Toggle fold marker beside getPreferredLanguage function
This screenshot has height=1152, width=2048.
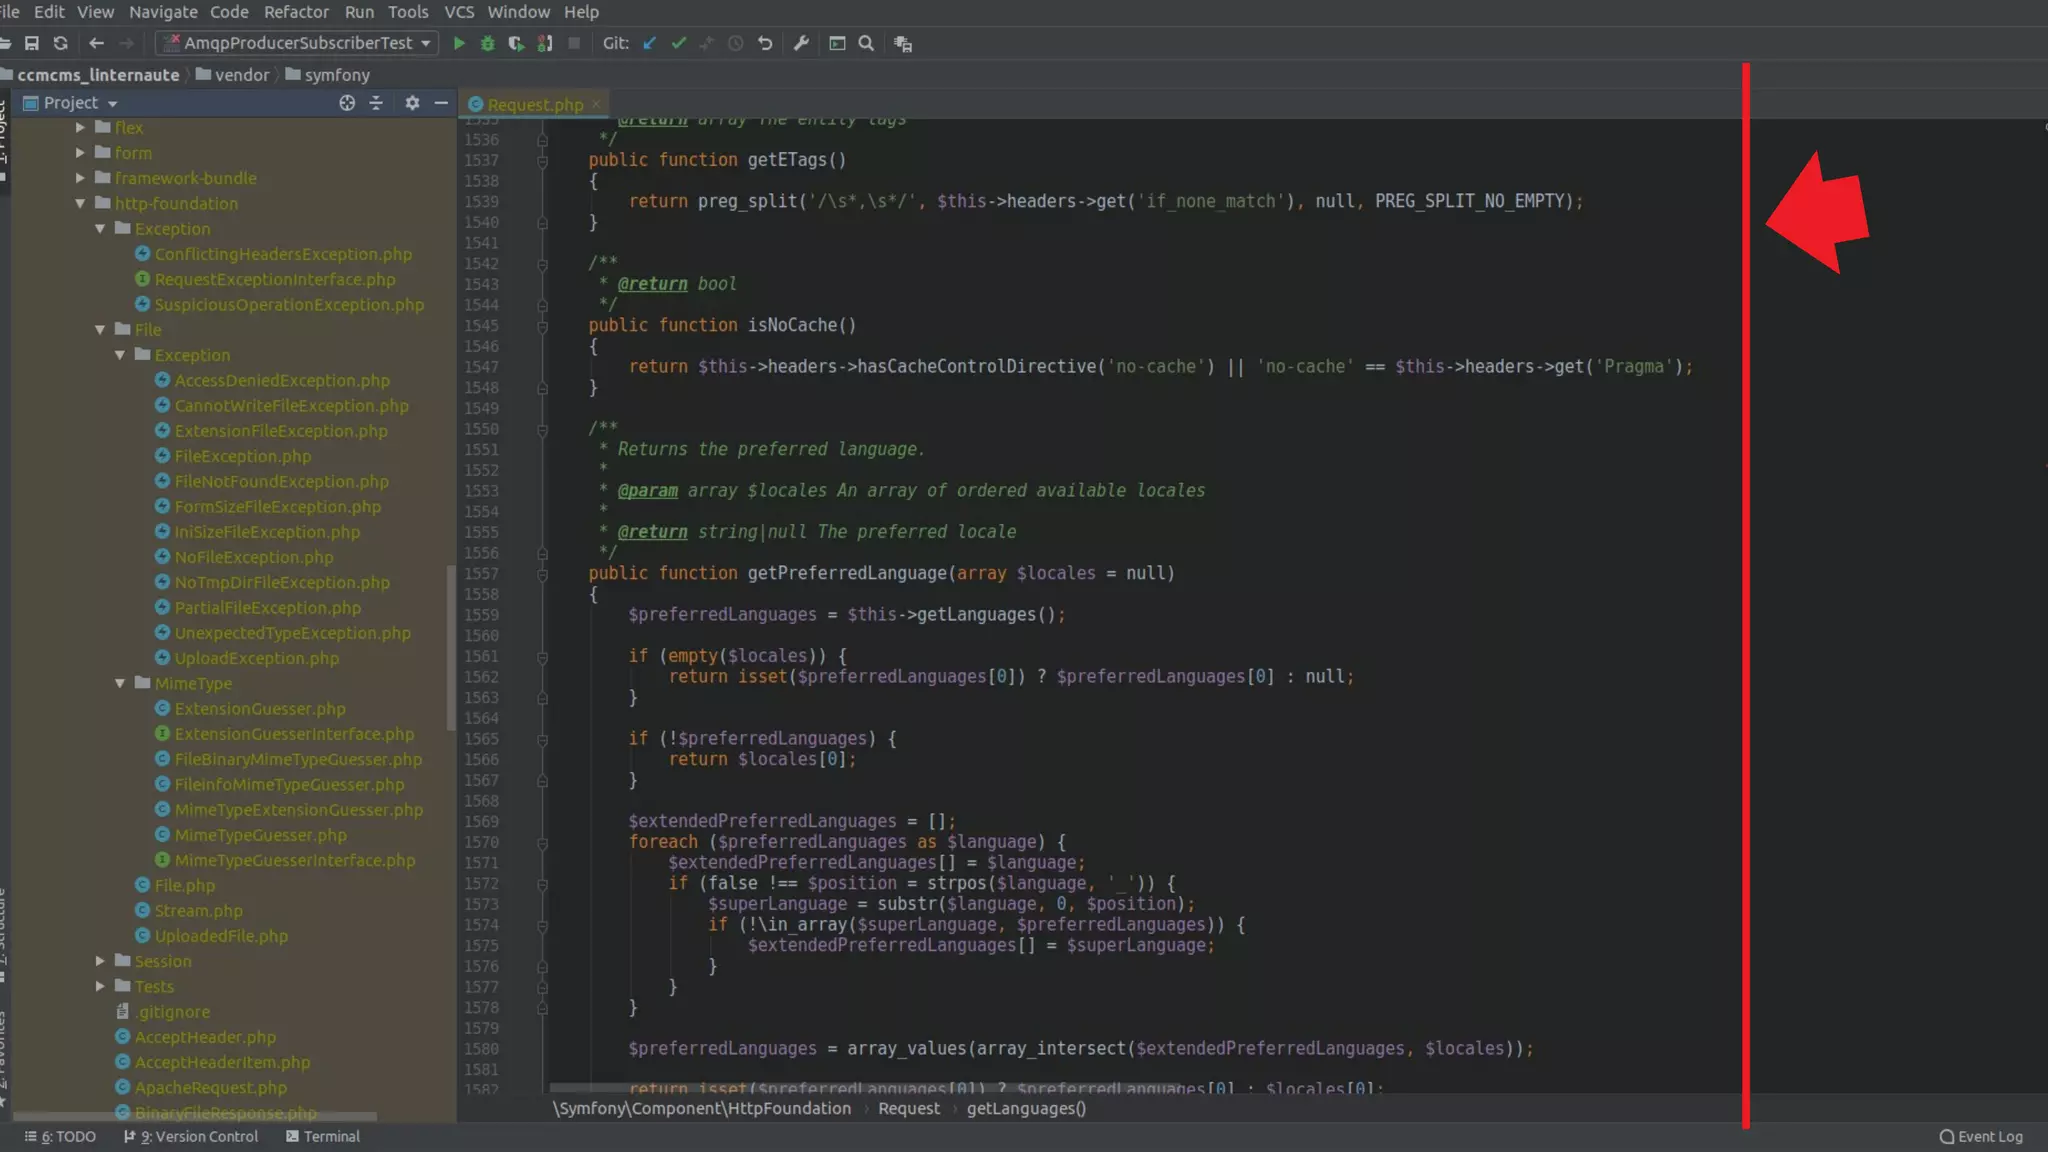(x=542, y=574)
